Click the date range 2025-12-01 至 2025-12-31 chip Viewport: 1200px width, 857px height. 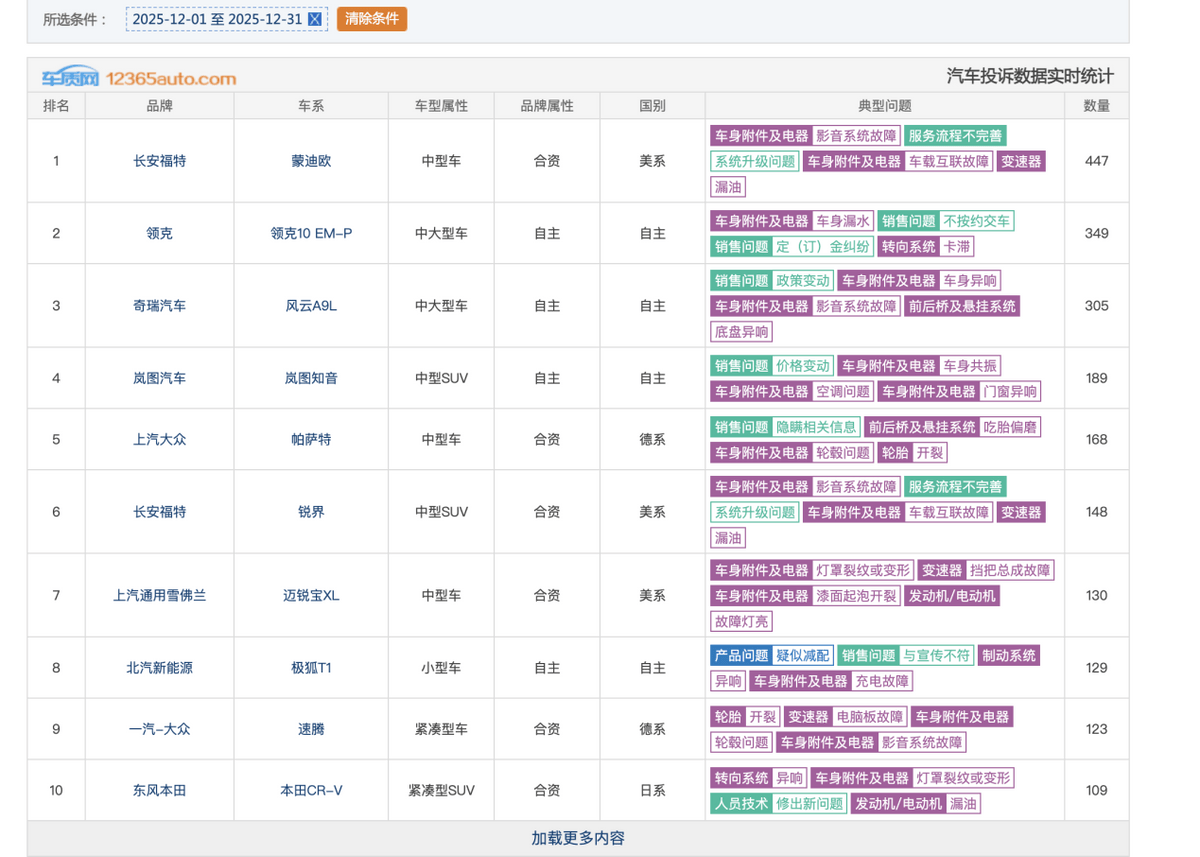point(216,19)
